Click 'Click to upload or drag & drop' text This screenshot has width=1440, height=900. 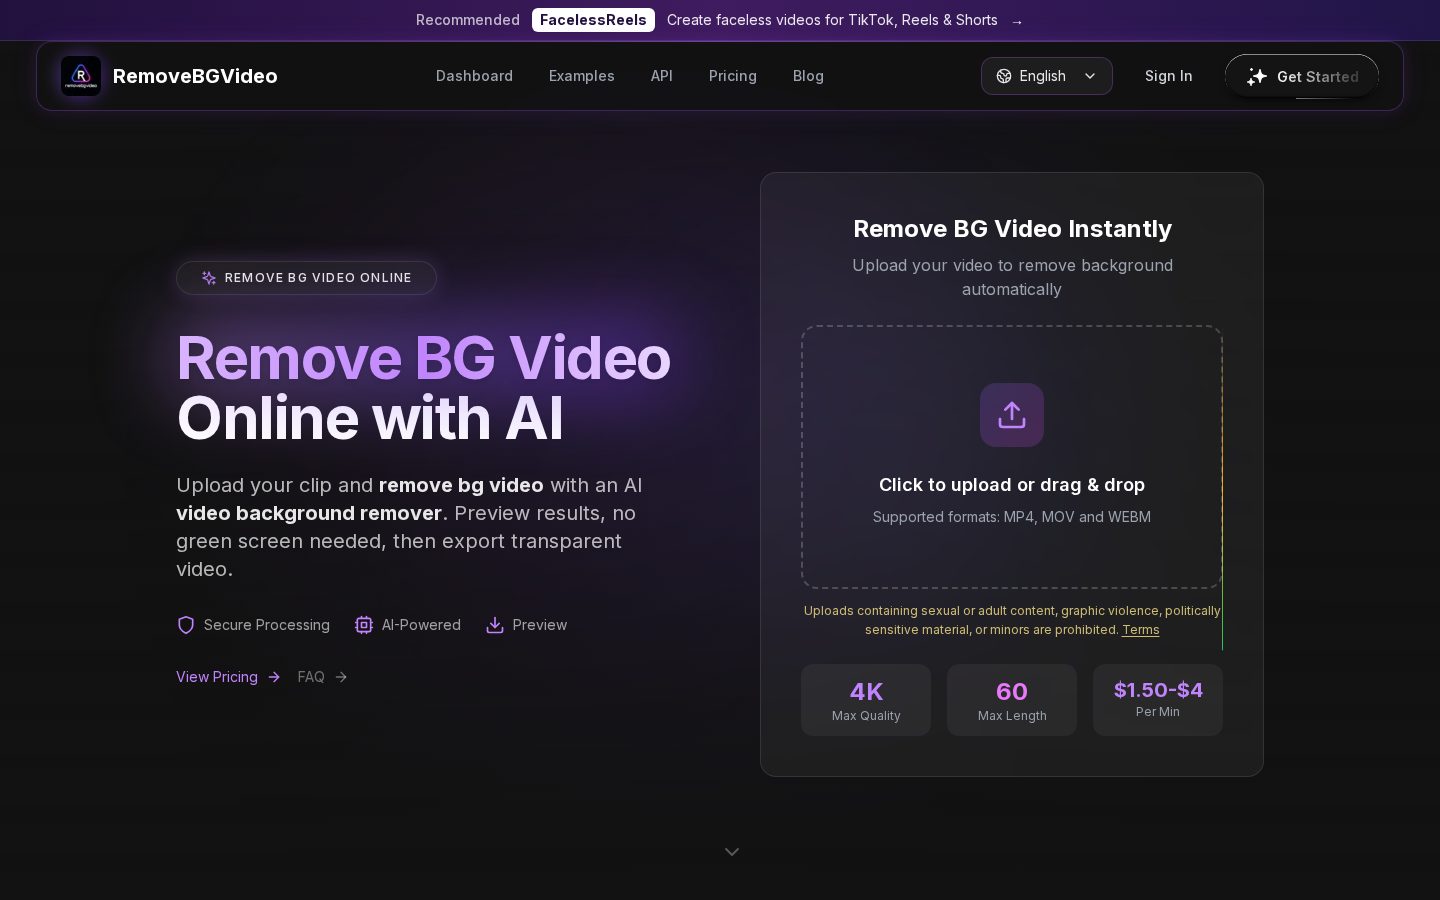point(1012,485)
